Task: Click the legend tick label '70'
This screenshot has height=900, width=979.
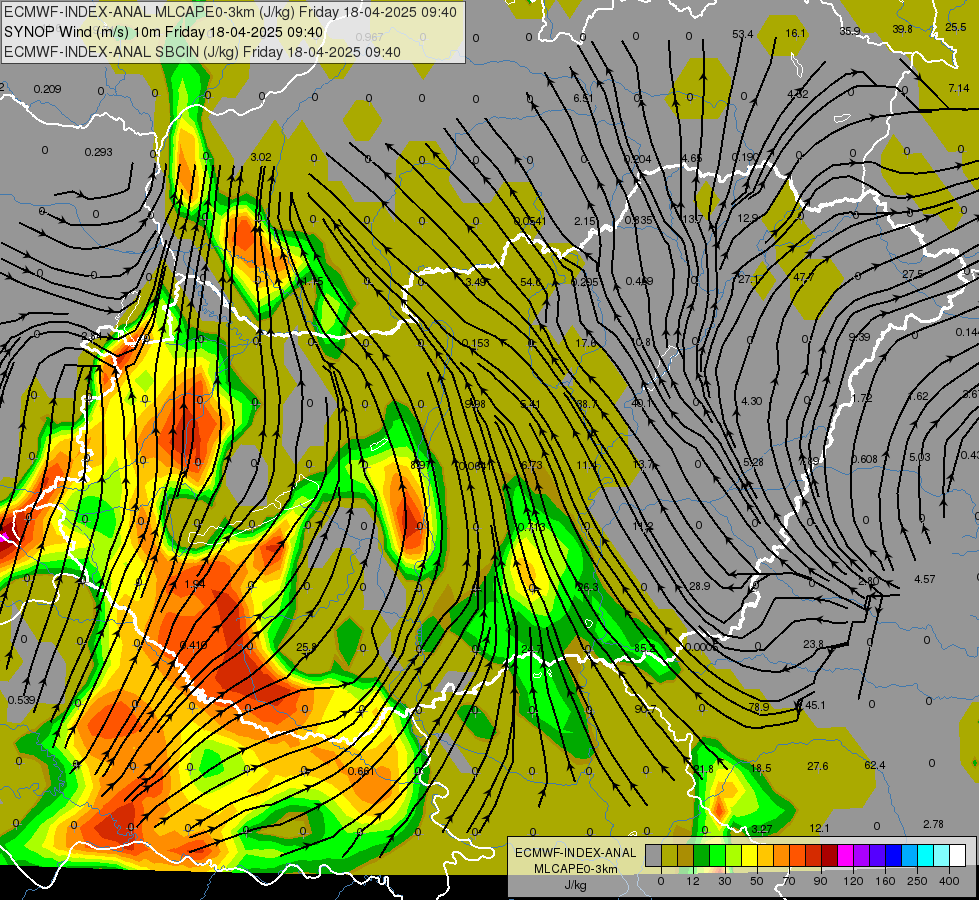Action: [789, 881]
